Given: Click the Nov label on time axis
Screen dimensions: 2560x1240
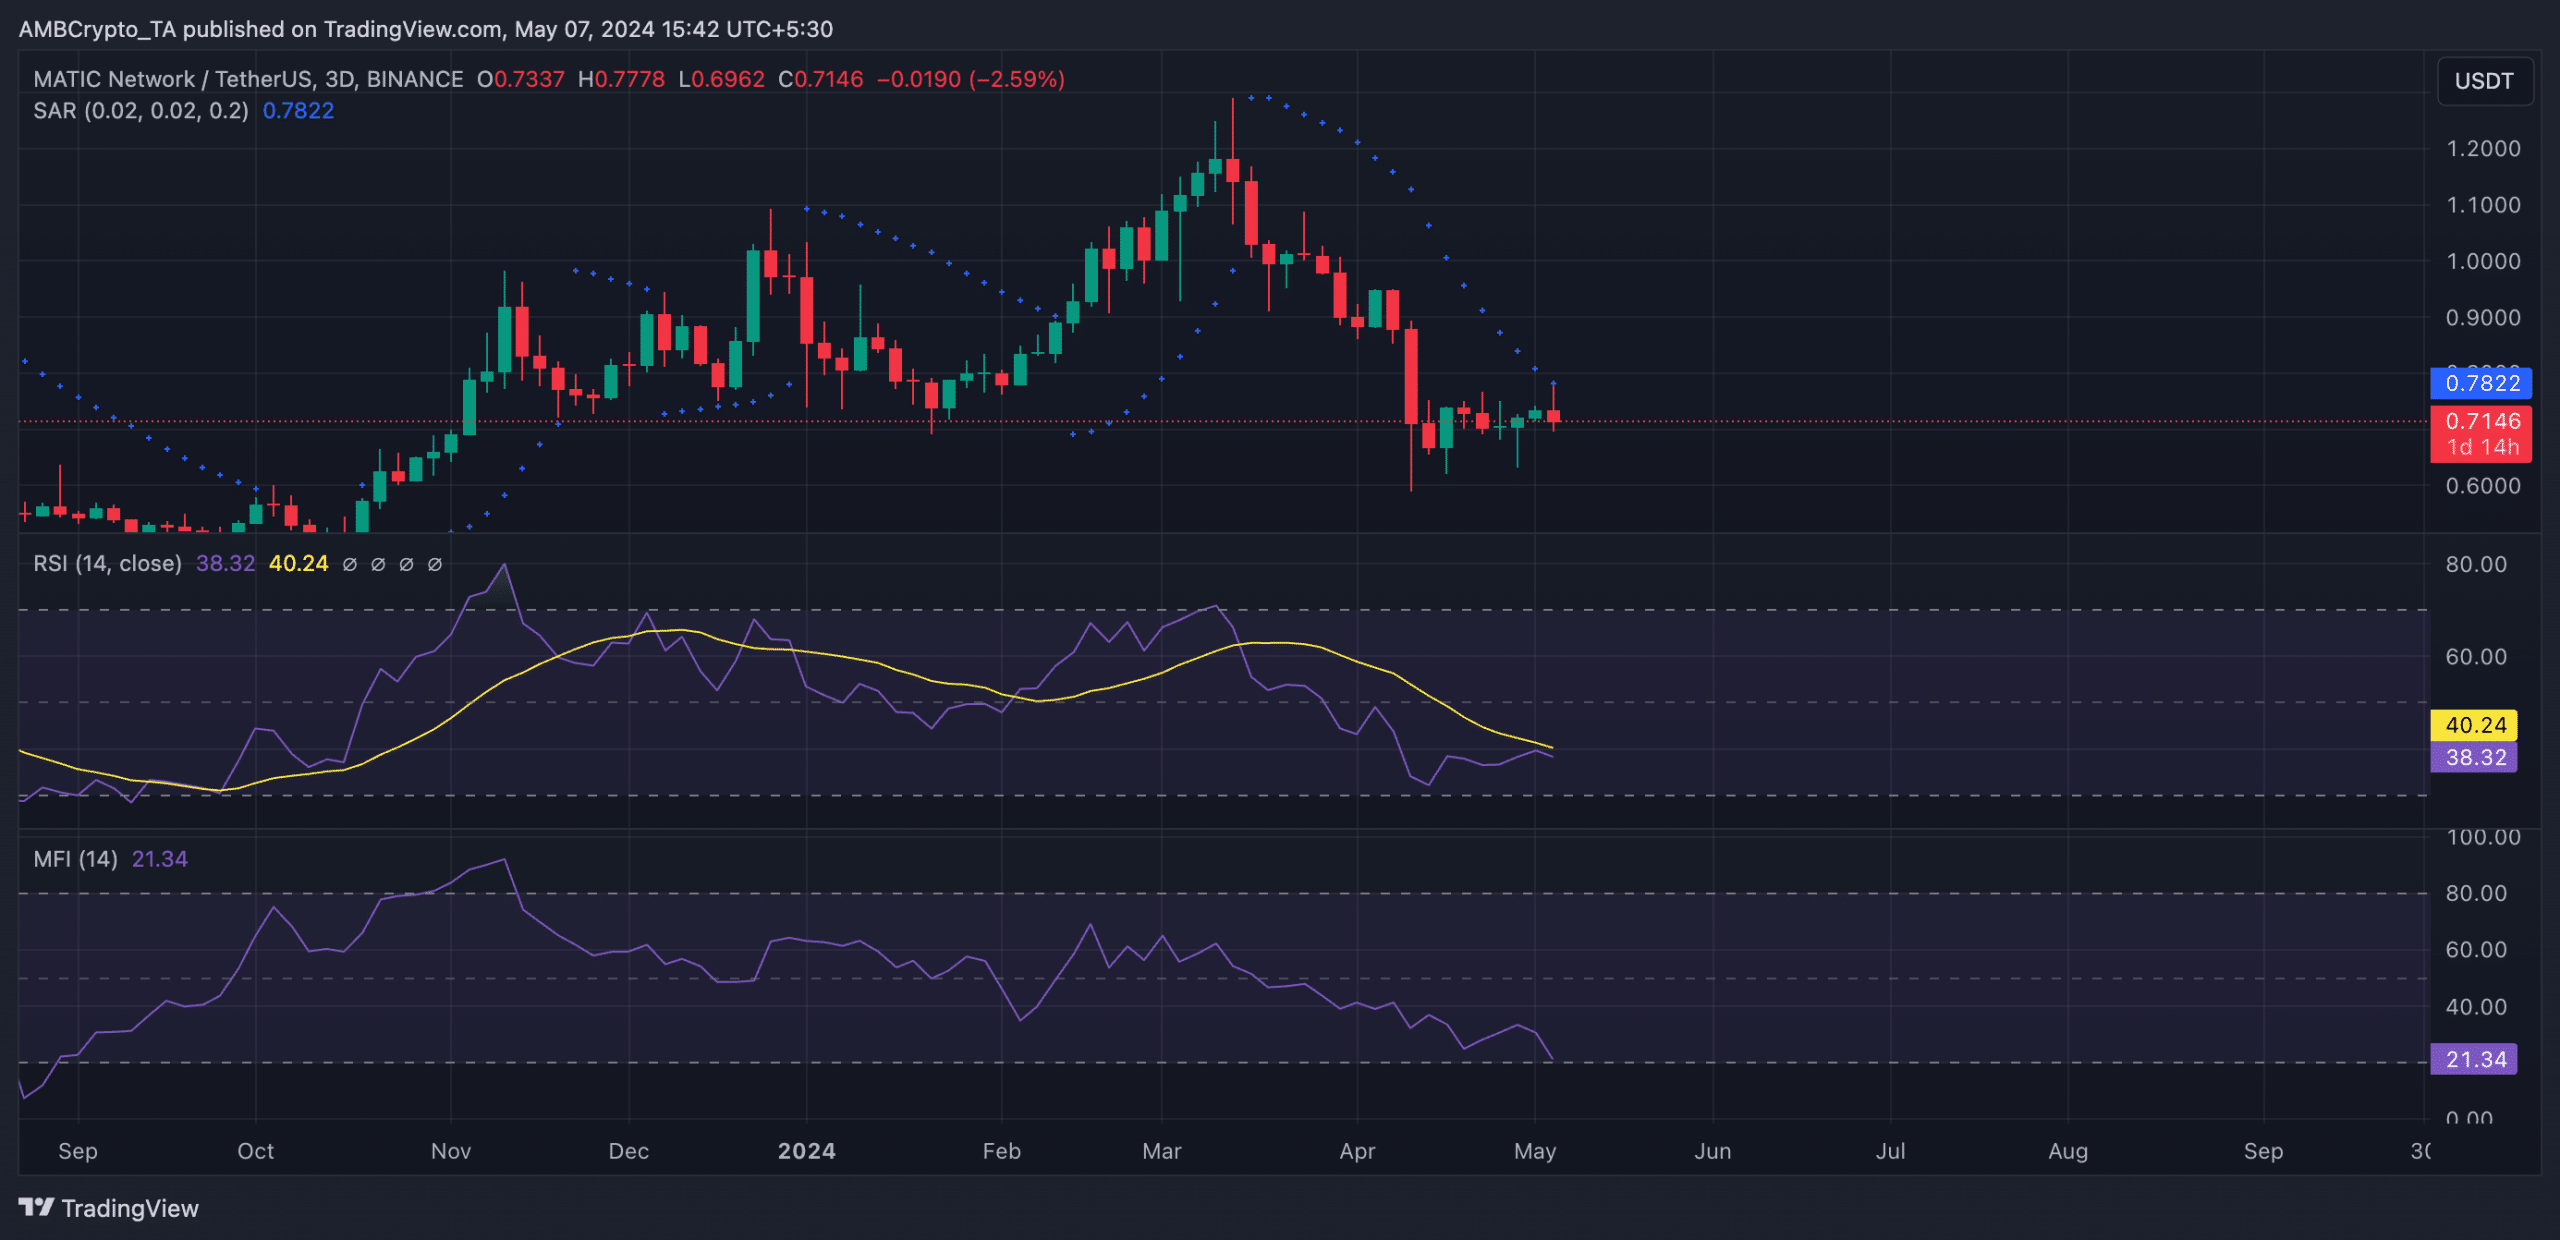Looking at the screenshot, I should pos(451,1151).
